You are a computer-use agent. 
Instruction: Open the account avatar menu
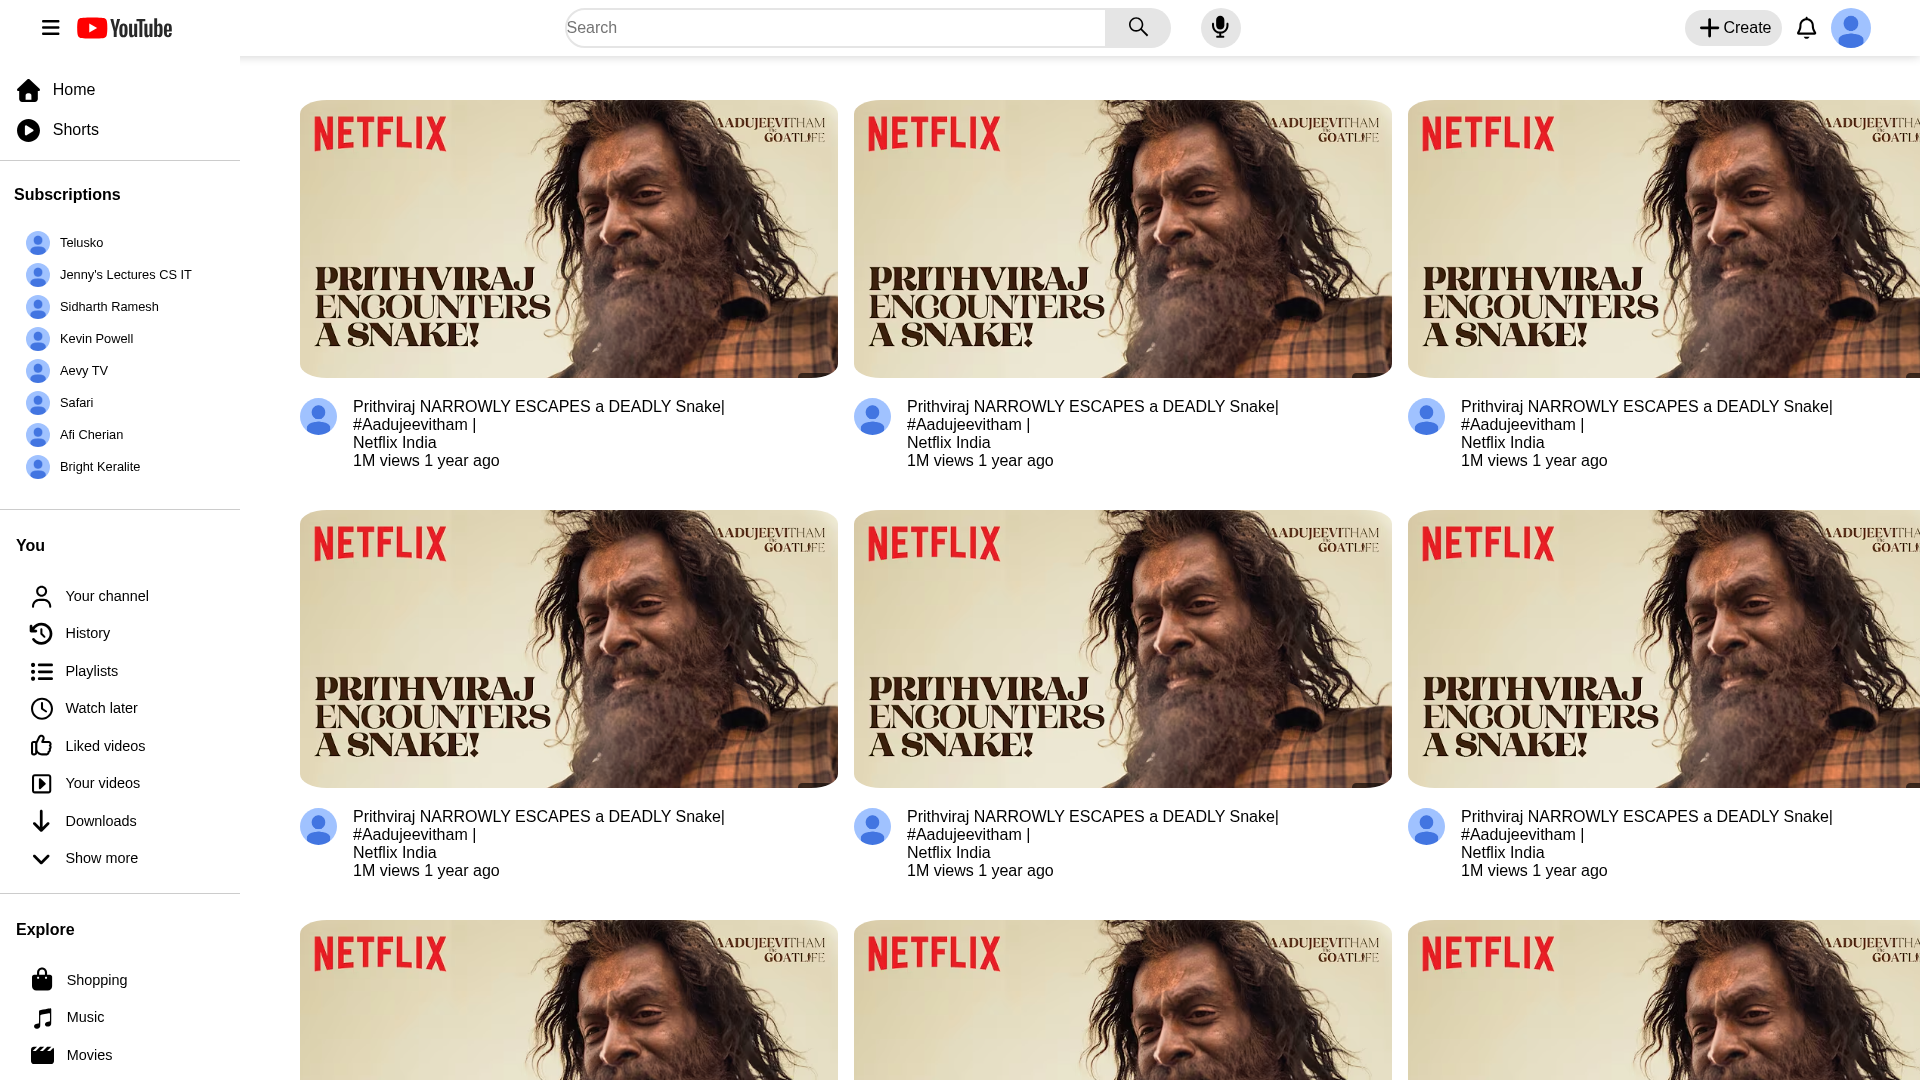1850,28
